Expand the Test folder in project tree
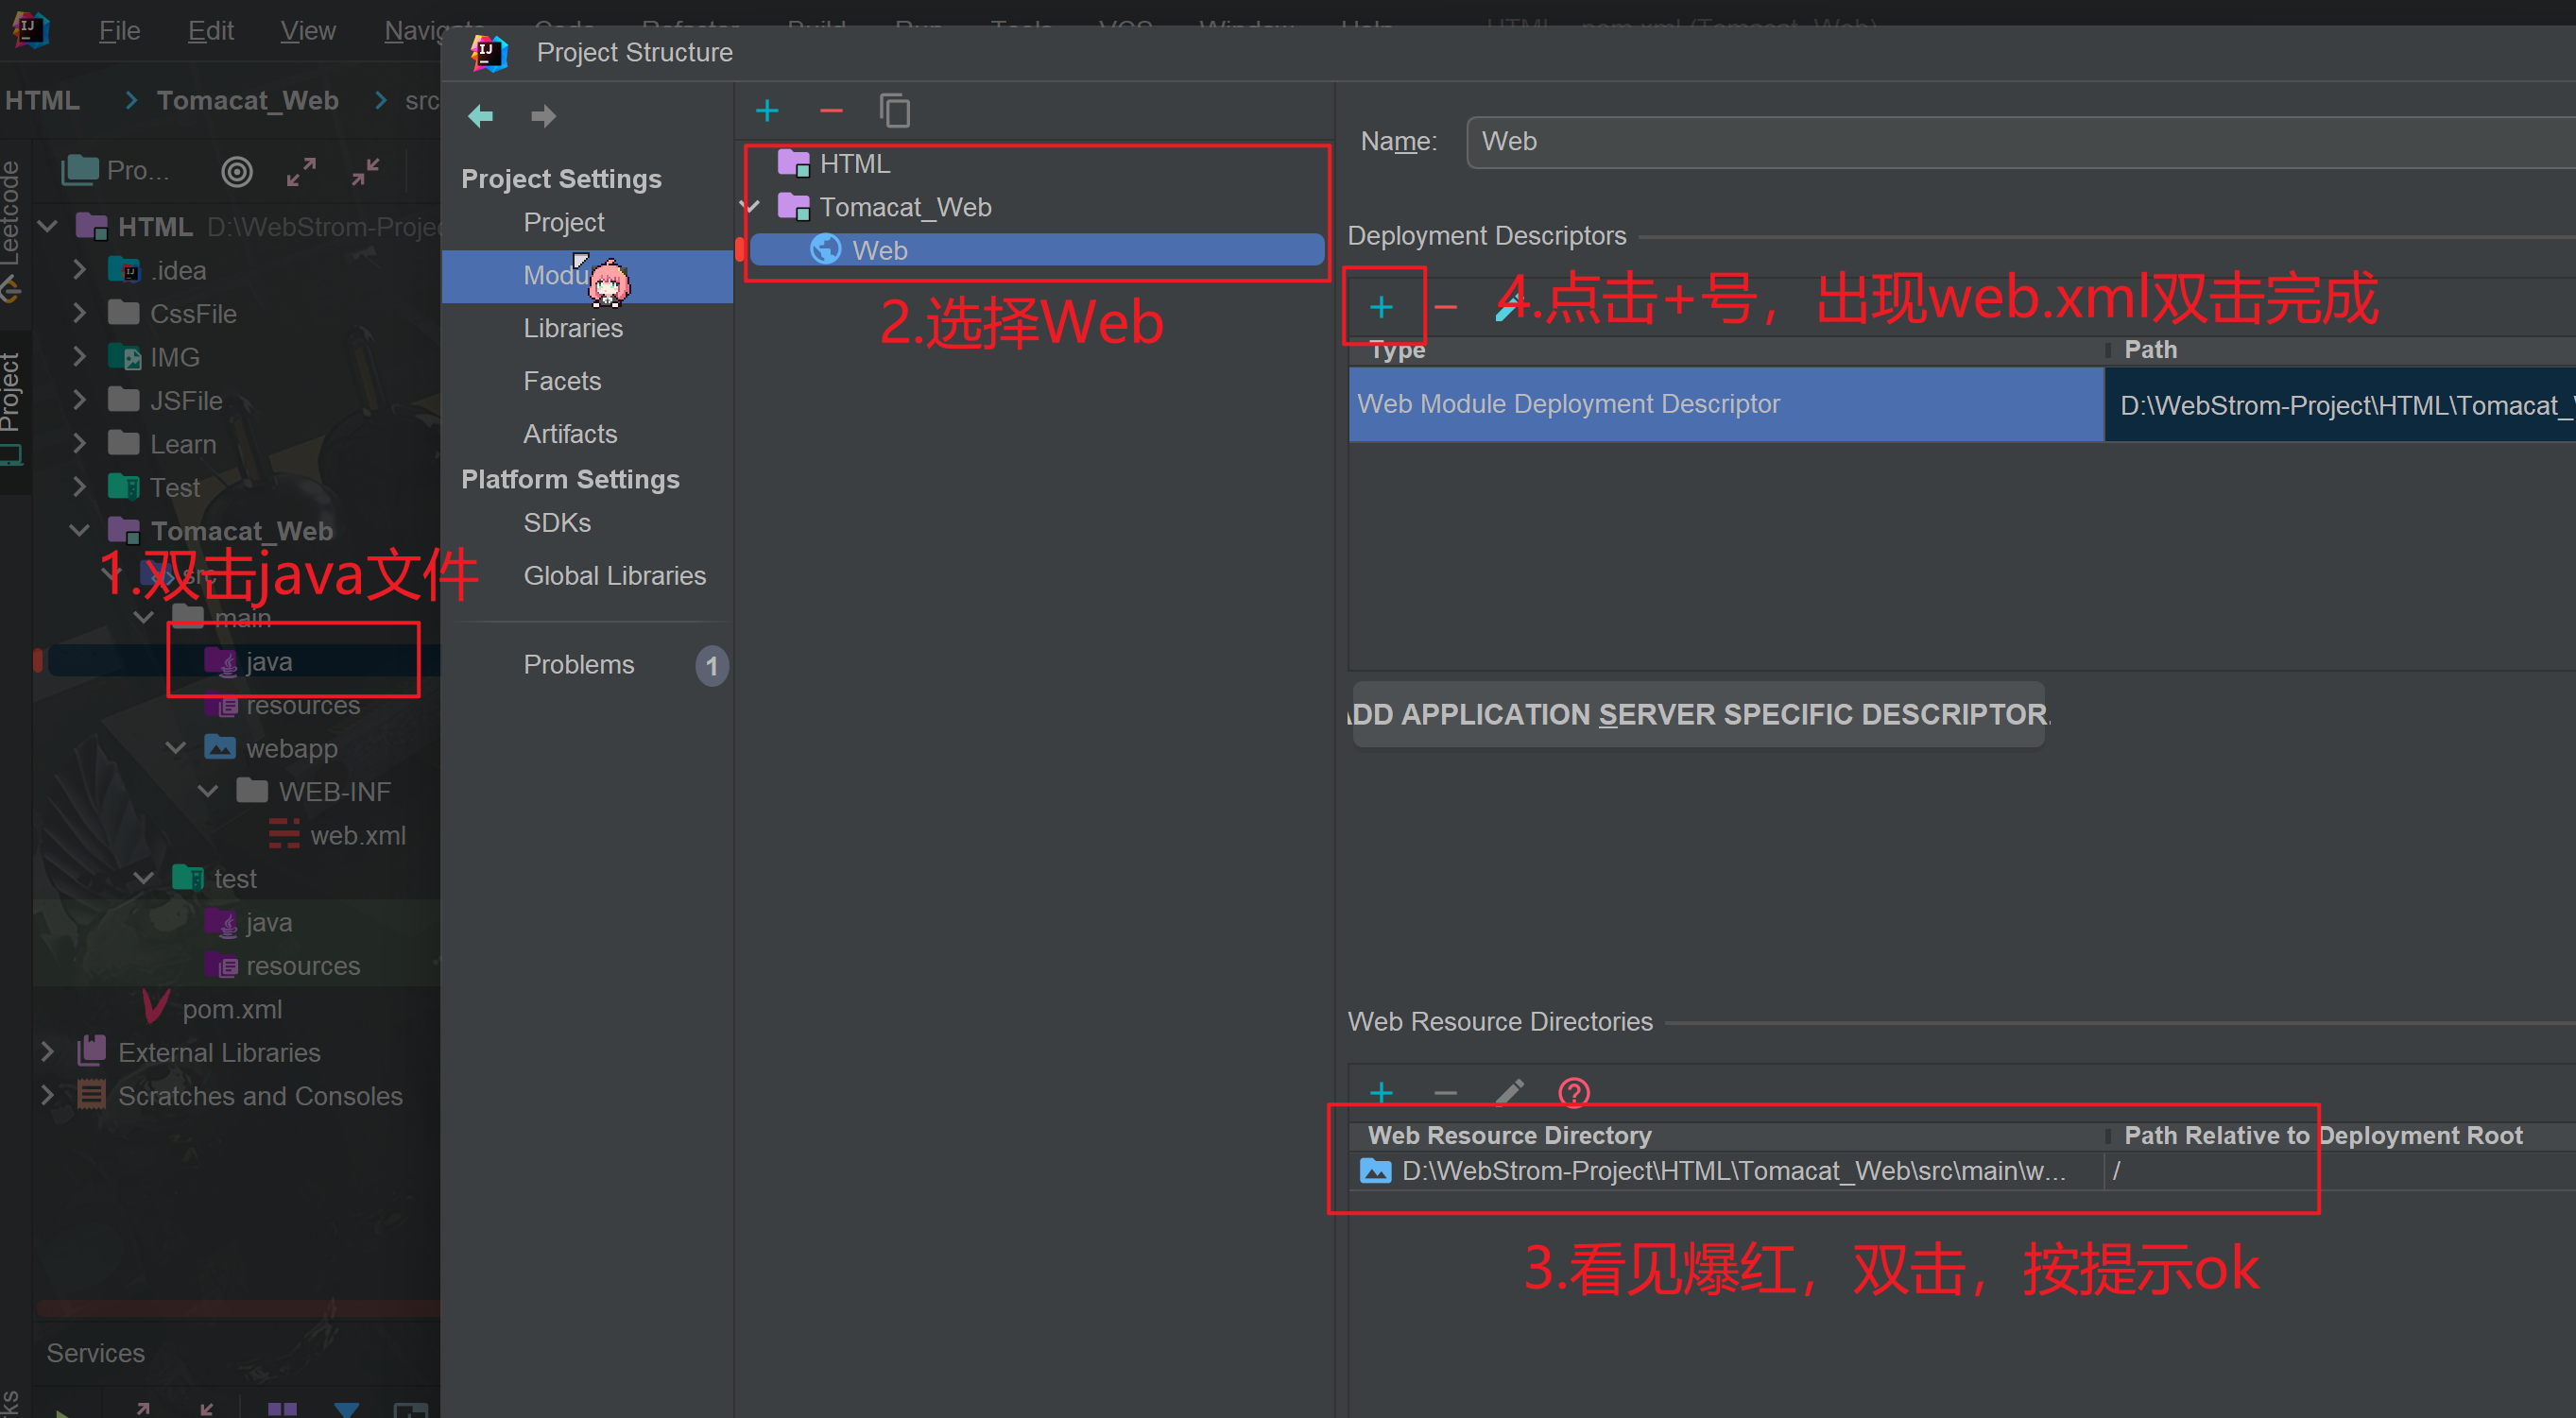The image size is (2576, 1418). 79,487
